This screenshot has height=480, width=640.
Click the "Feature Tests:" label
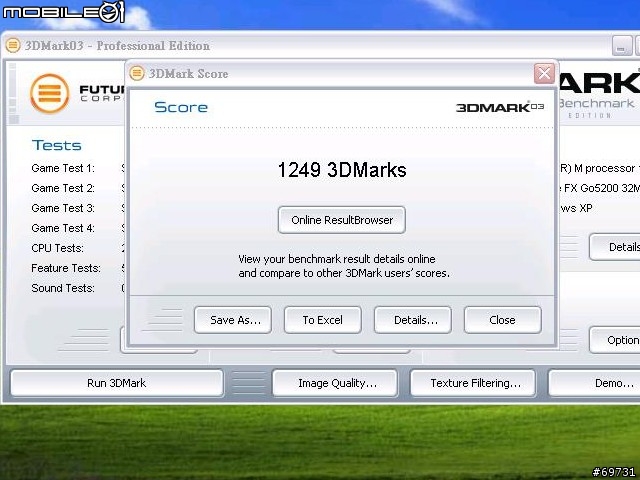[x=66, y=268]
